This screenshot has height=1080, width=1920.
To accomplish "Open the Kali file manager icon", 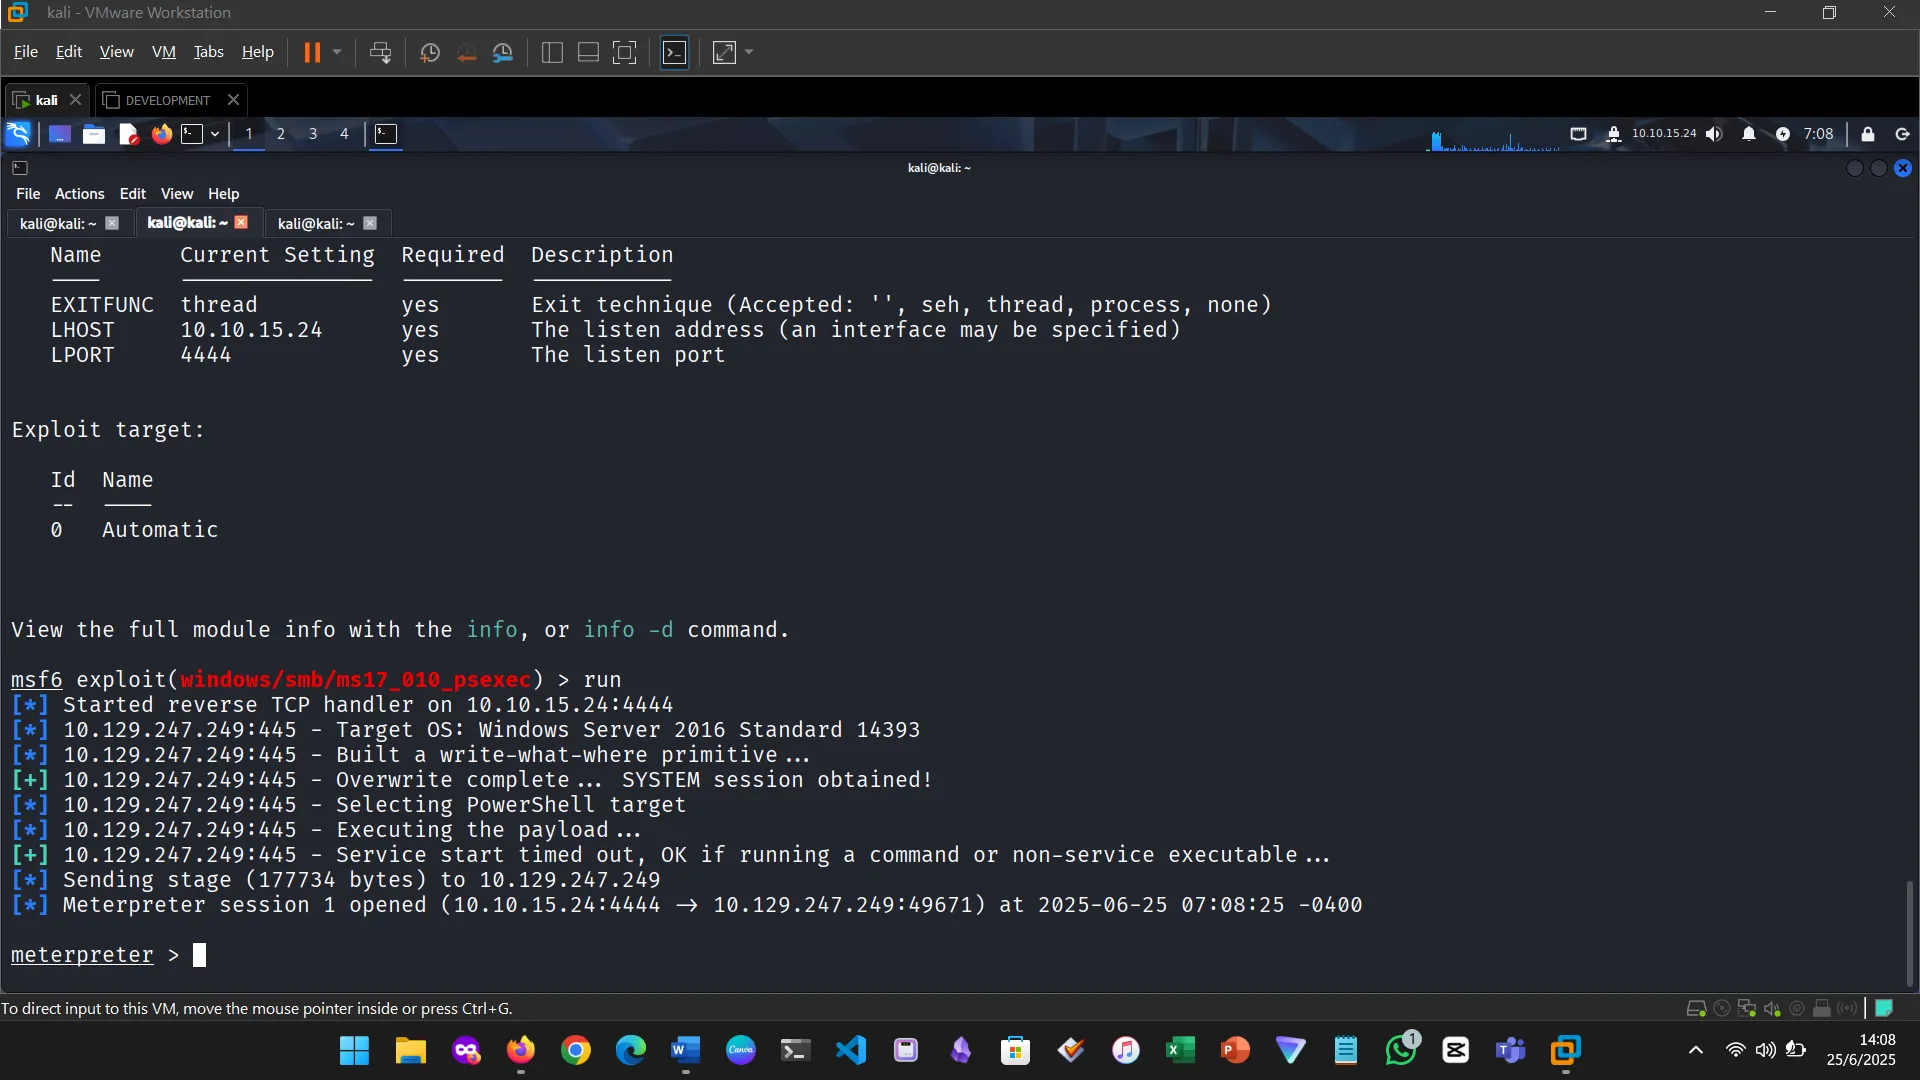I will click(94, 134).
